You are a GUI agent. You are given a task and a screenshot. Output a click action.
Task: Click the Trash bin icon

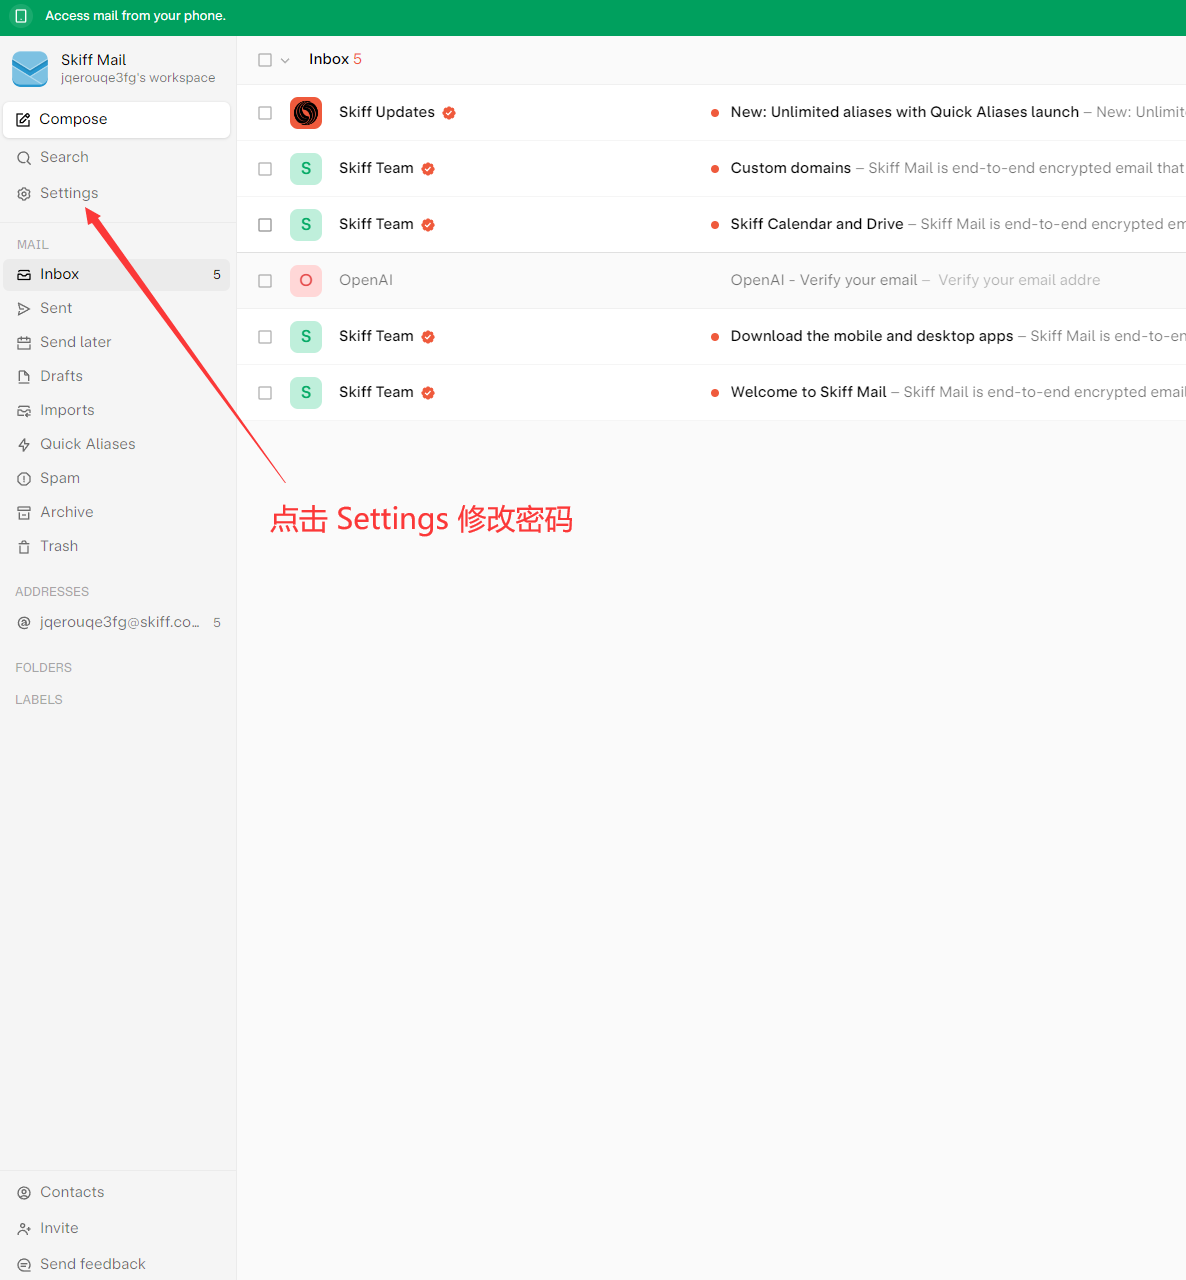[24, 547]
